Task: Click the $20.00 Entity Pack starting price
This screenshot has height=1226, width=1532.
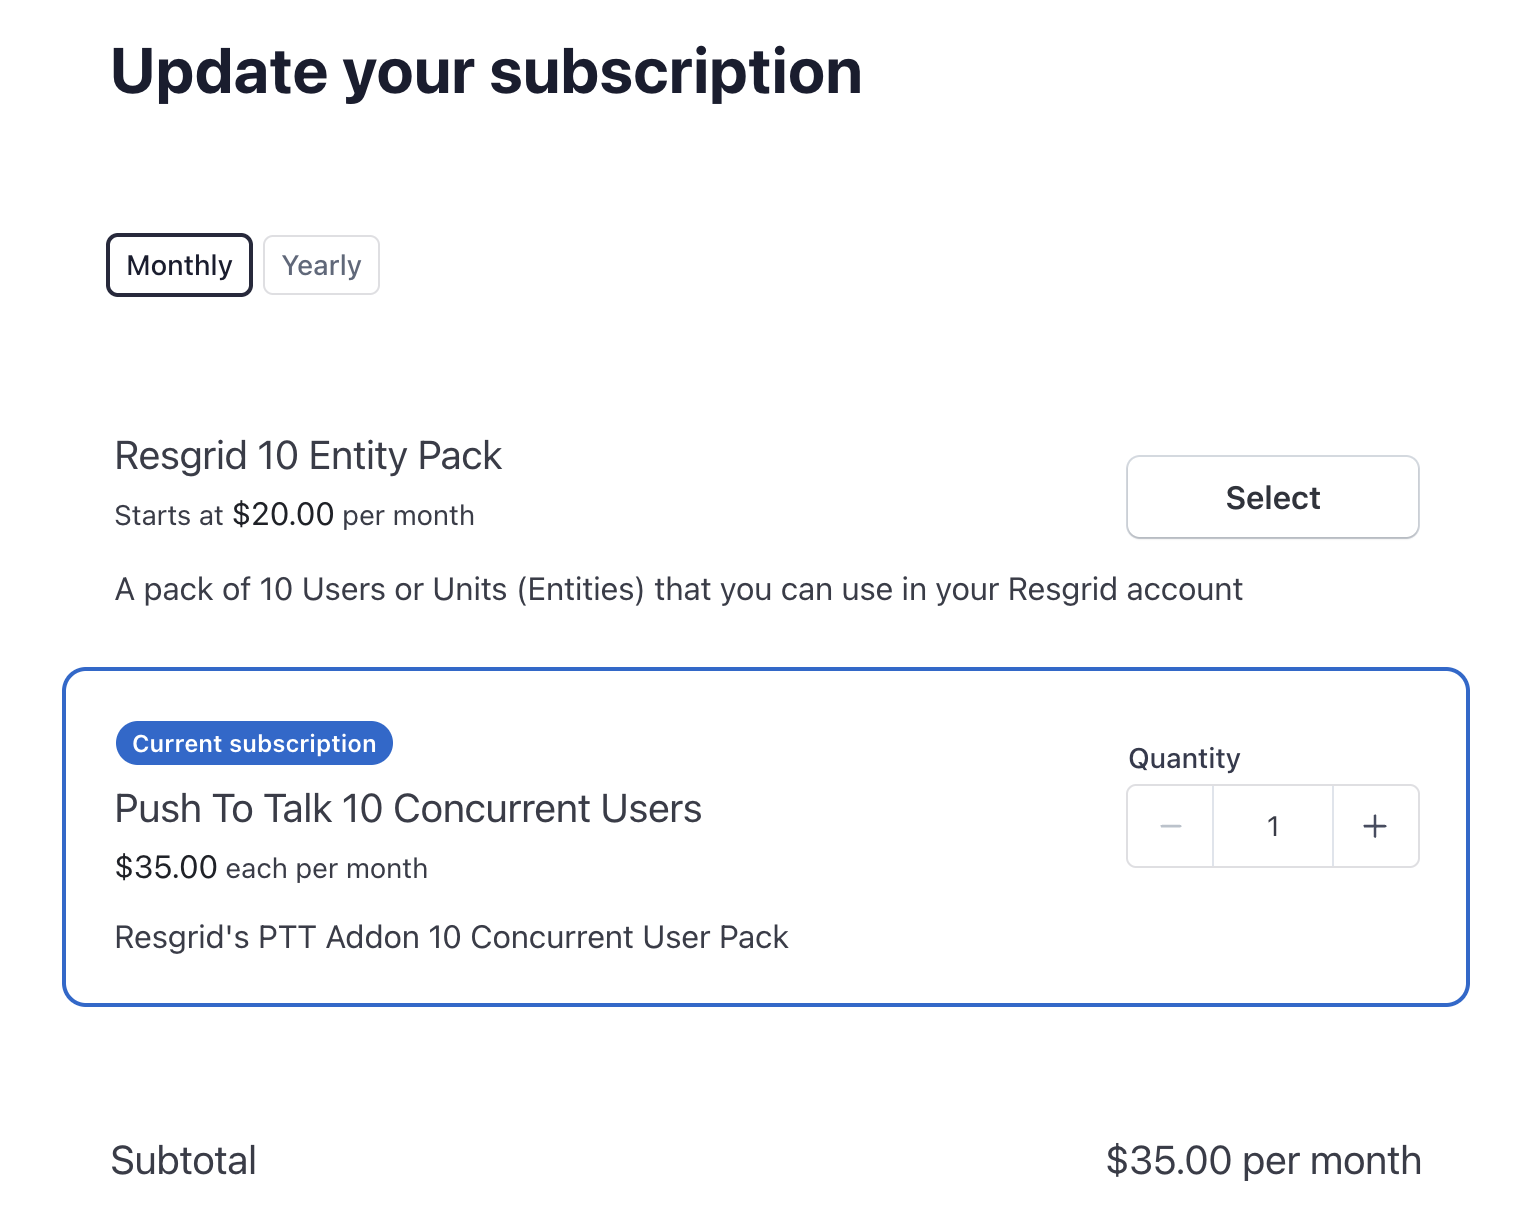Action: 283,514
